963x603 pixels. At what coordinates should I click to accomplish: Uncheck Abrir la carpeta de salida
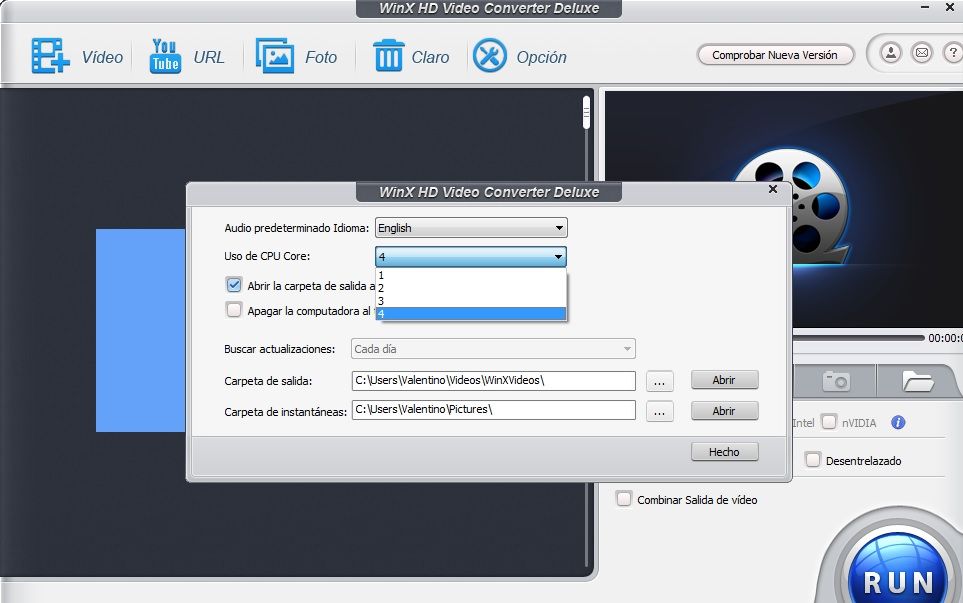(234, 285)
